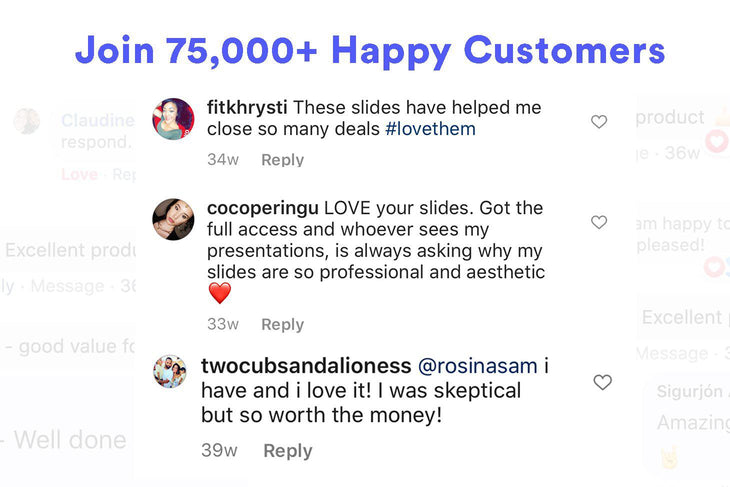This screenshot has height=487, width=730.
Task: Open twocubsandalioness's profile avatar
Action: [170, 371]
